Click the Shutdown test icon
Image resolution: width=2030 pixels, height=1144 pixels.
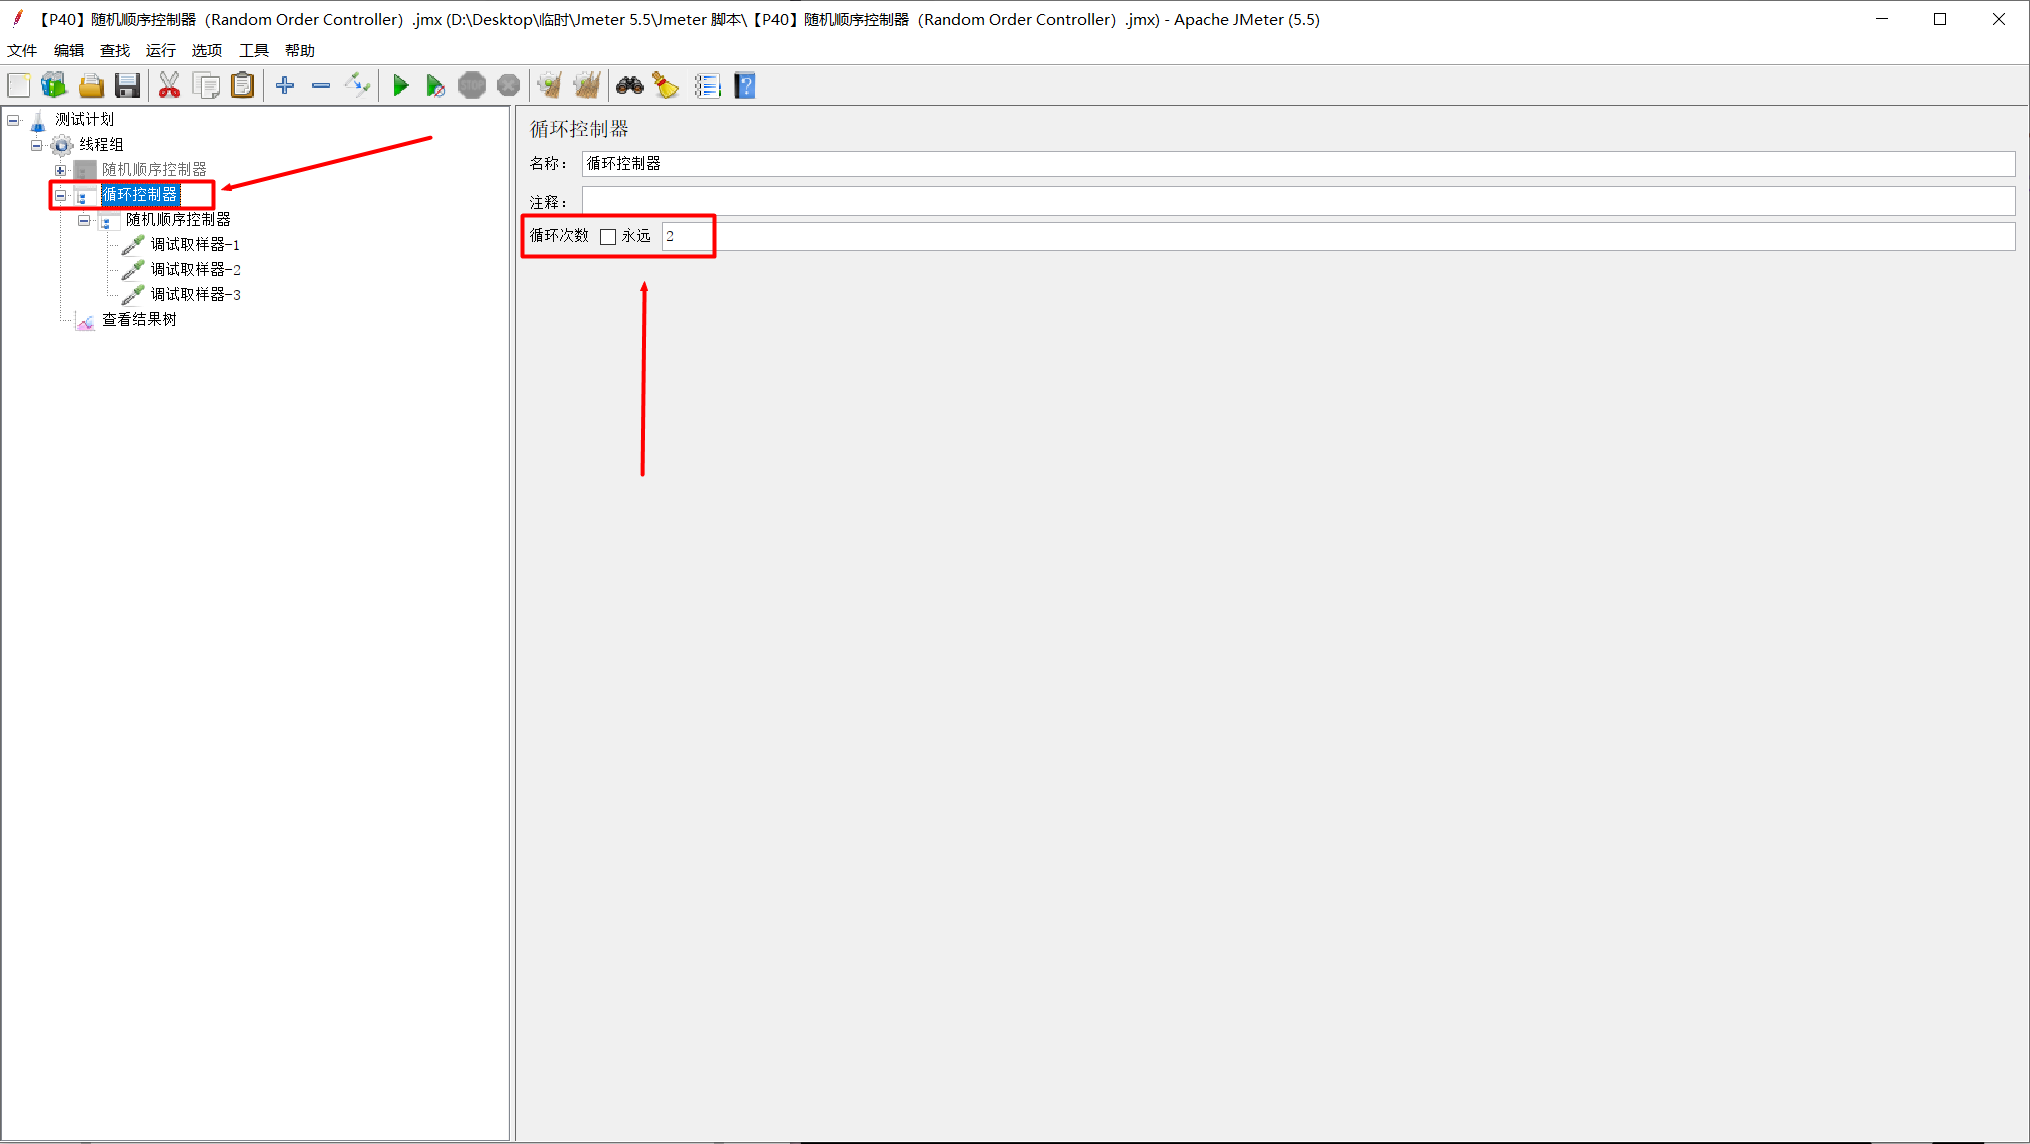(508, 86)
